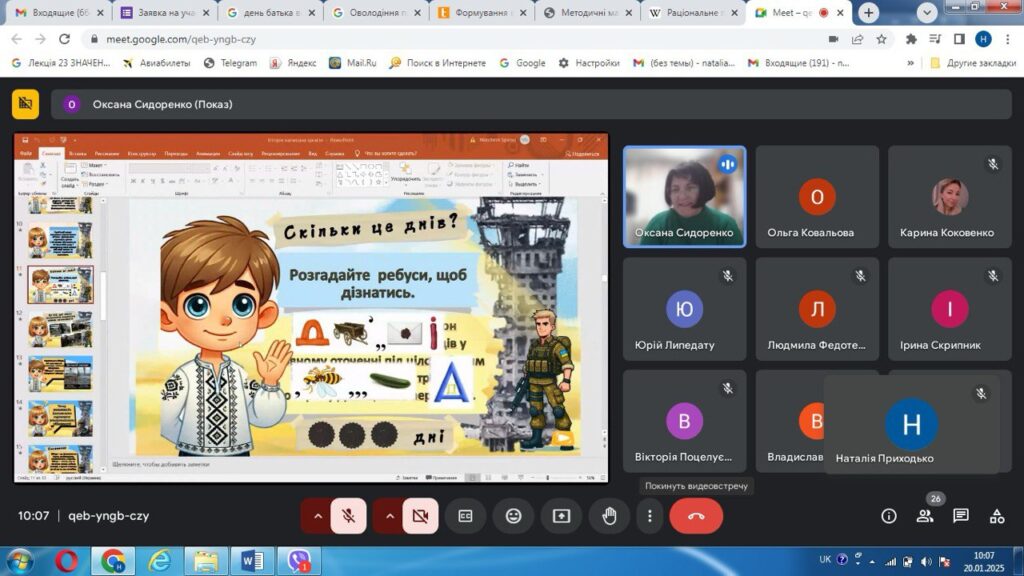Open the chat with everyone panel
This screenshot has width=1024, height=576.
960,516
